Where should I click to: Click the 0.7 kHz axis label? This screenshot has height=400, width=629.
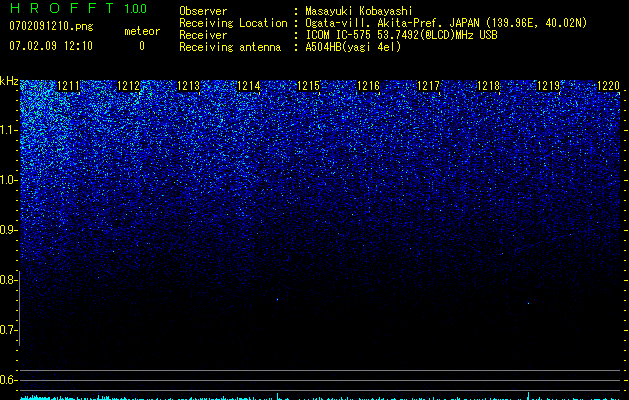pyautogui.click(x=9, y=330)
